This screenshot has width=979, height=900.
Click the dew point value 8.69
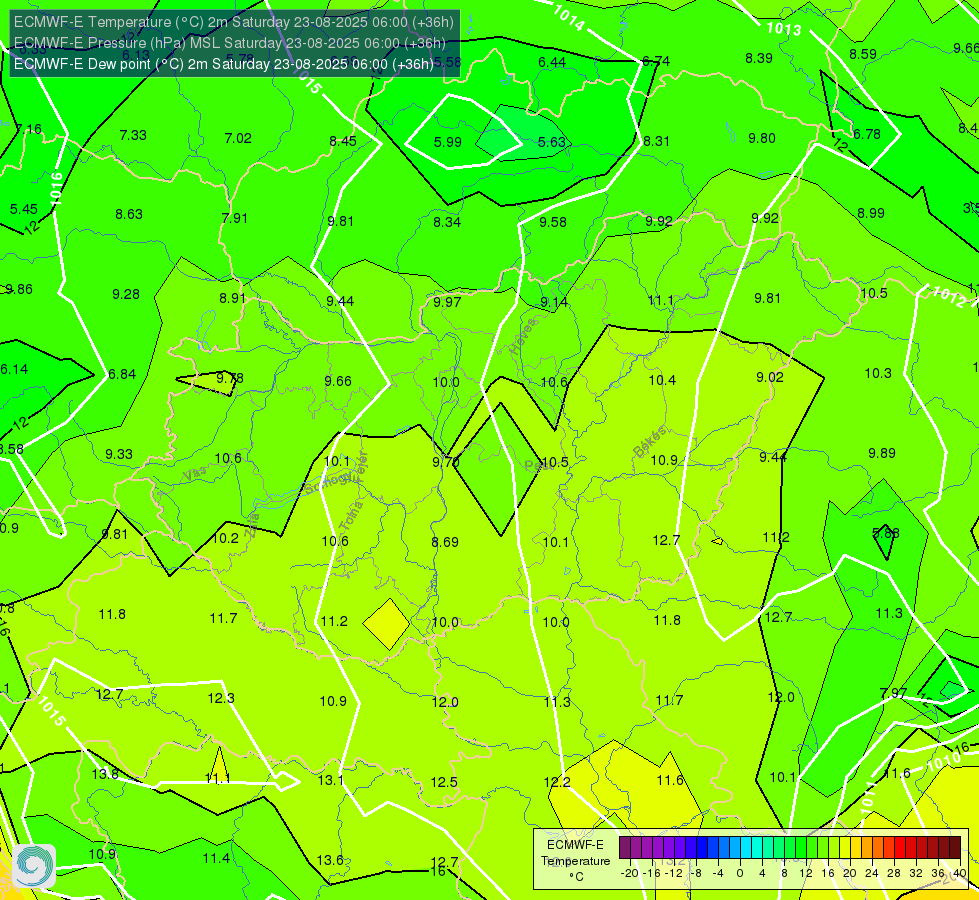(x=445, y=542)
